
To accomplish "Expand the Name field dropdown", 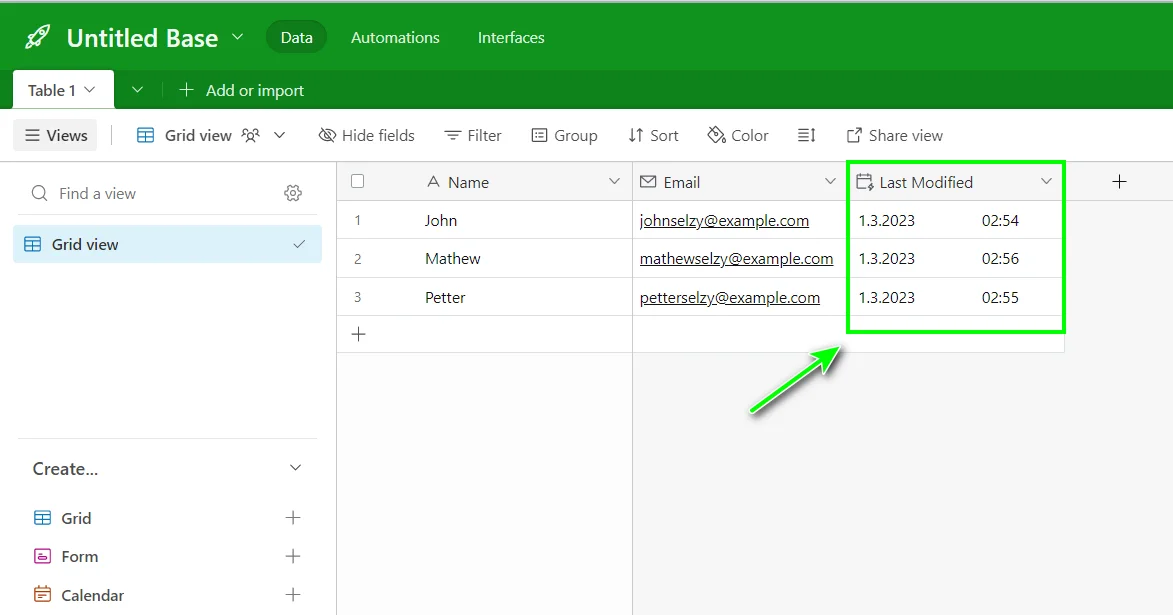I will [615, 182].
